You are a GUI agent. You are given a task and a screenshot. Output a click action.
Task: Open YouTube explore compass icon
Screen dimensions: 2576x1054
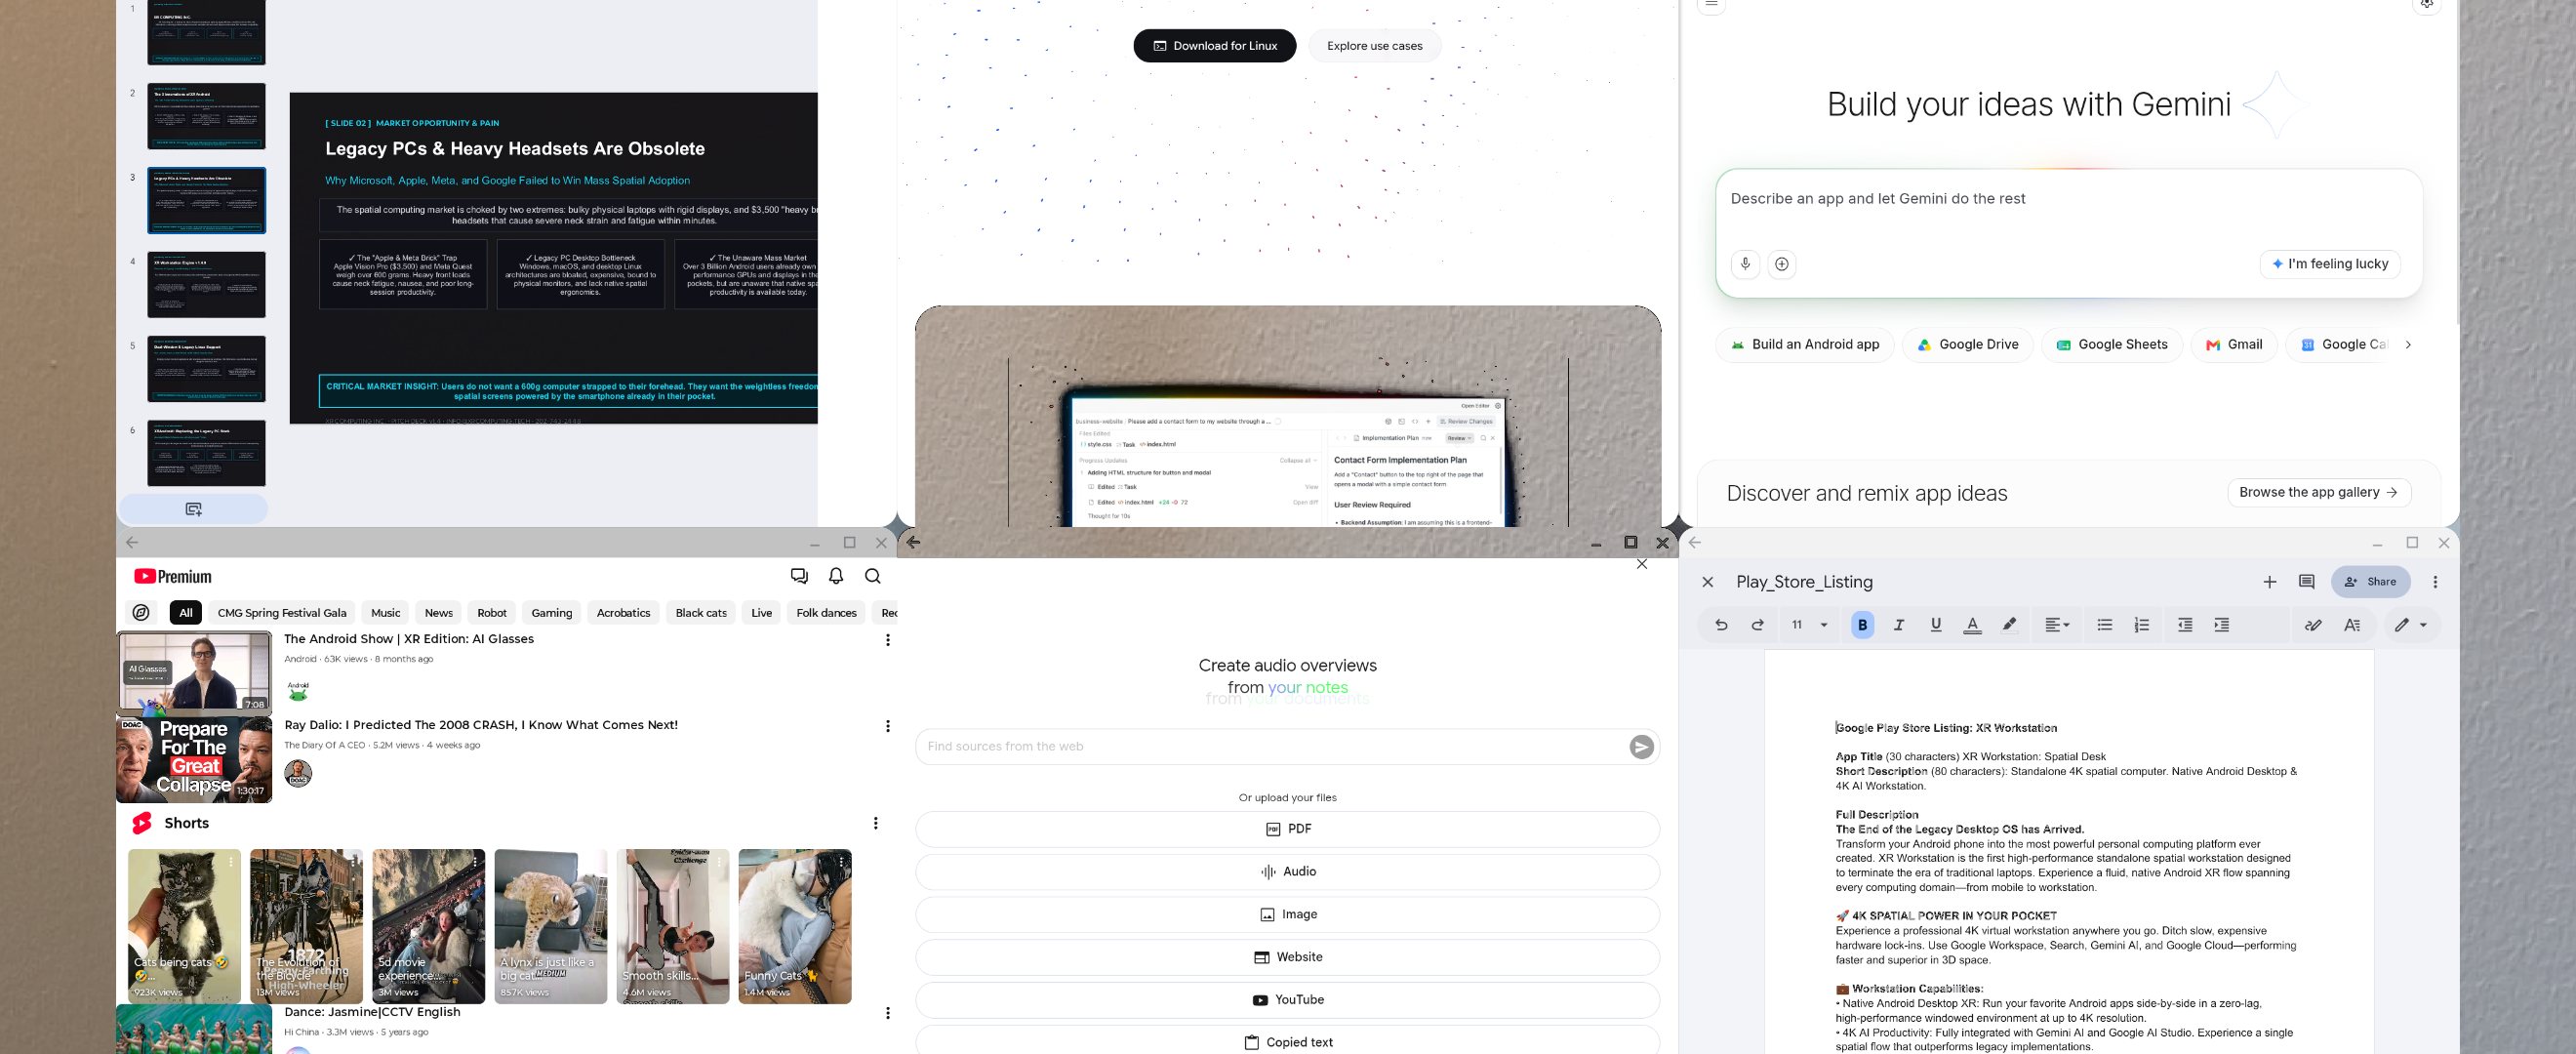click(141, 613)
